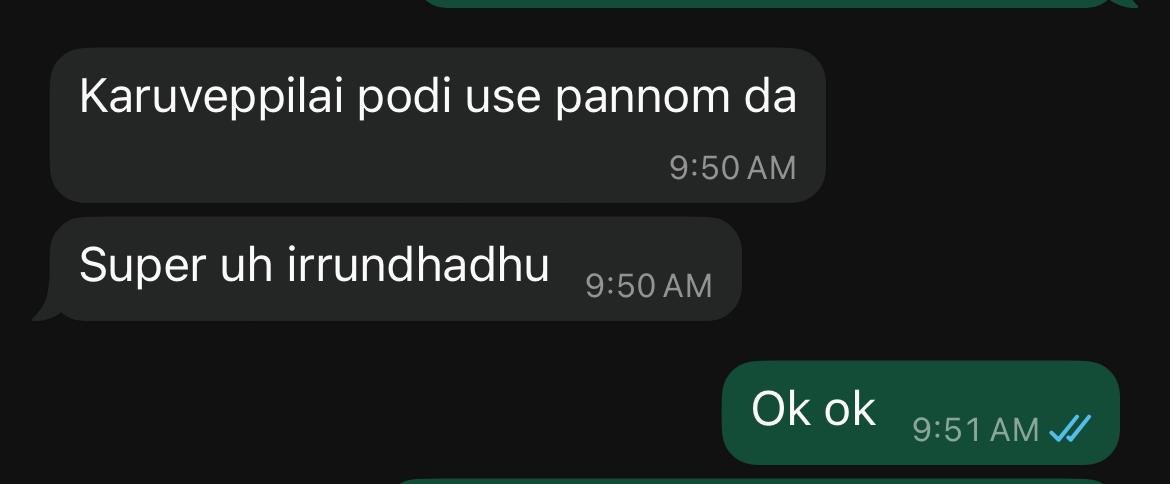Click the 9:51 AM timestamp on Ok ok

(975, 430)
